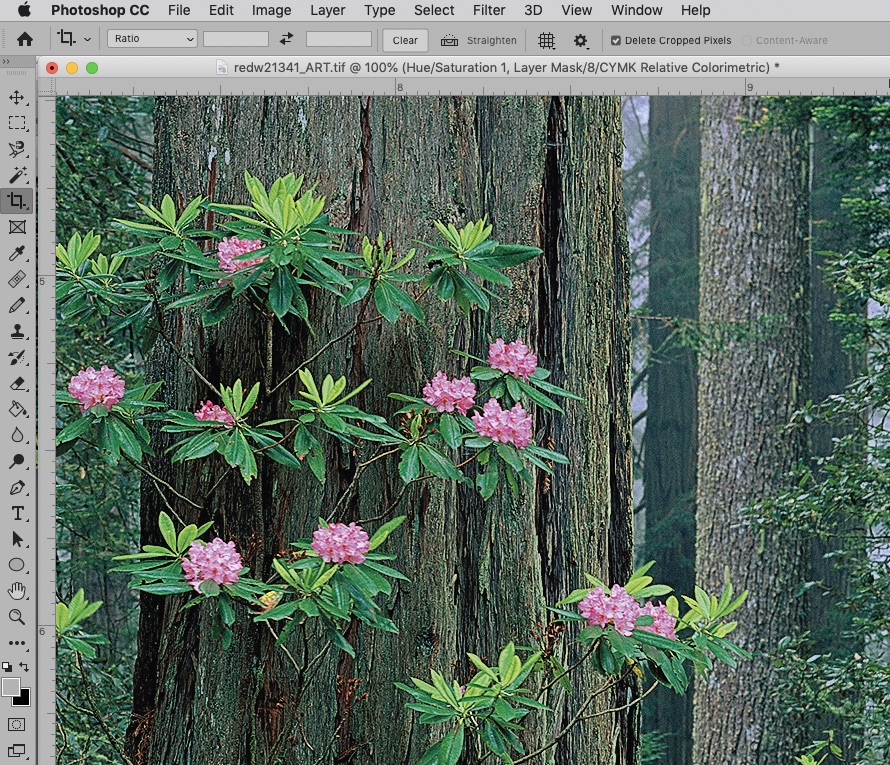The height and width of the screenshot is (765, 890).
Task: Open the crop overlay grid options
Action: click(546, 40)
